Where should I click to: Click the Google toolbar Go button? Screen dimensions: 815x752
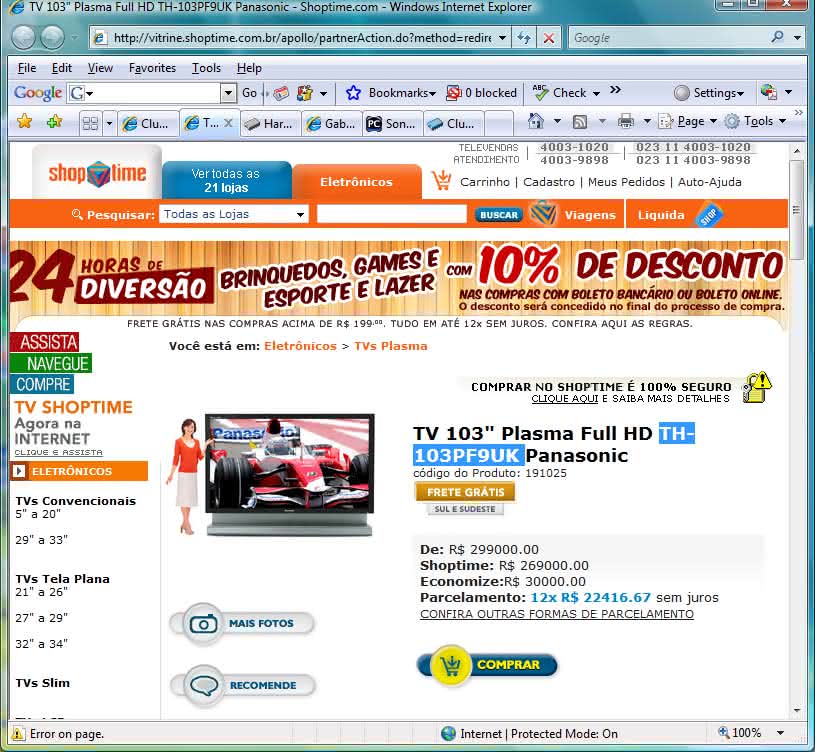(249, 93)
